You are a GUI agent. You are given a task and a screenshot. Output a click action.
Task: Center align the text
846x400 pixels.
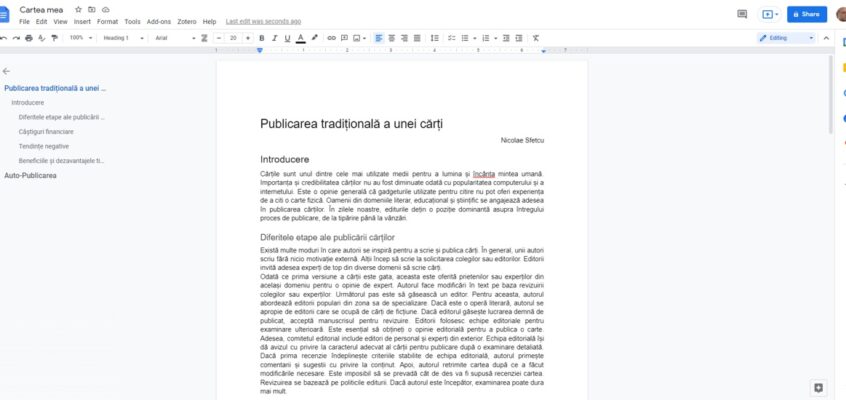pyautogui.click(x=392, y=38)
